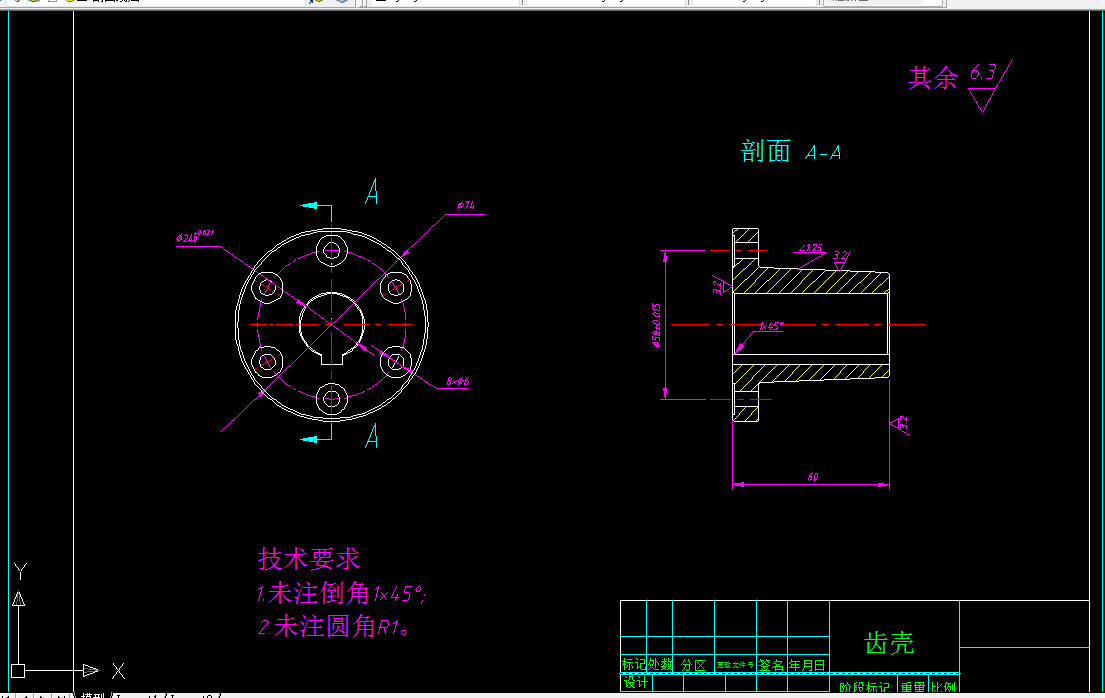The height and width of the screenshot is (698, 1105).
Task: Click the '年月日' title block cell
Action: click(807, 665)
